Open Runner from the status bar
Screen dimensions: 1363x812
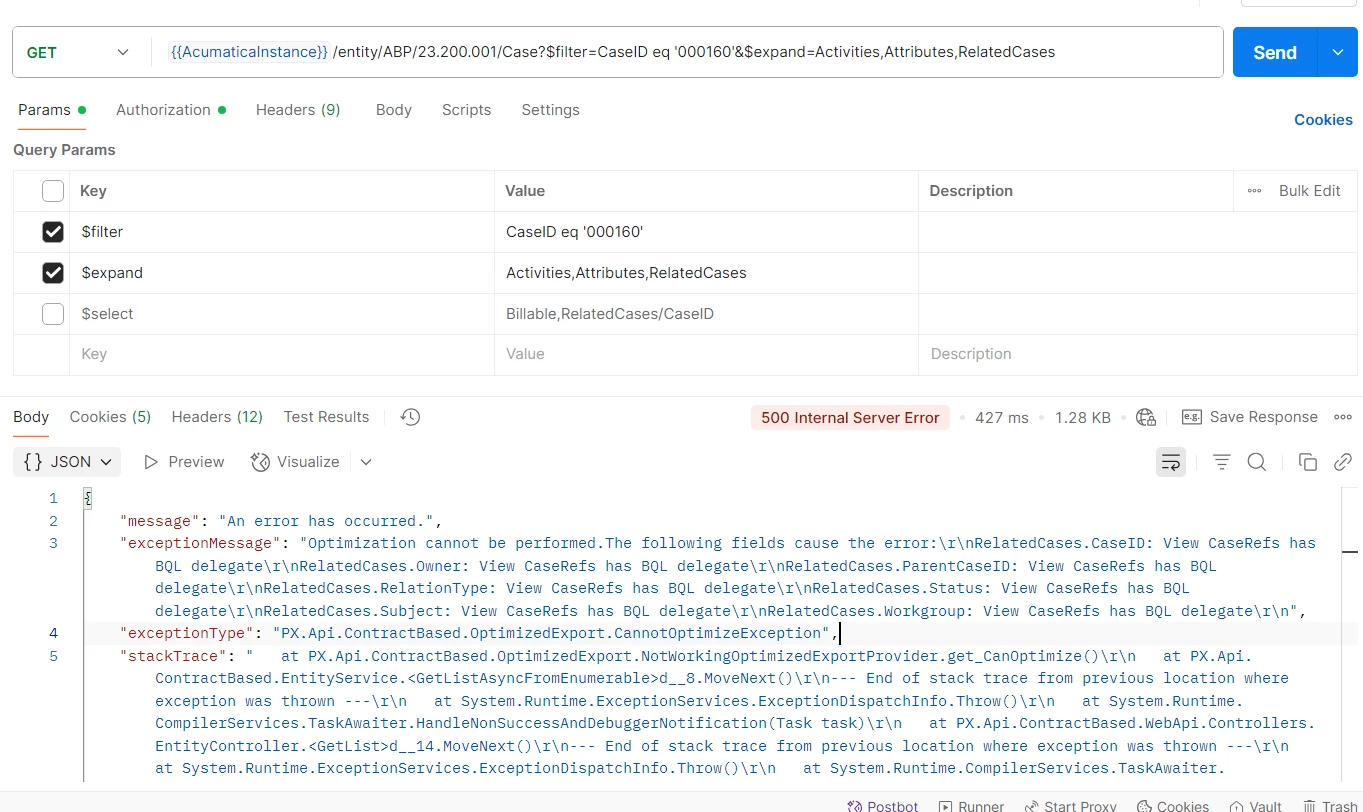tap(971, 806)
